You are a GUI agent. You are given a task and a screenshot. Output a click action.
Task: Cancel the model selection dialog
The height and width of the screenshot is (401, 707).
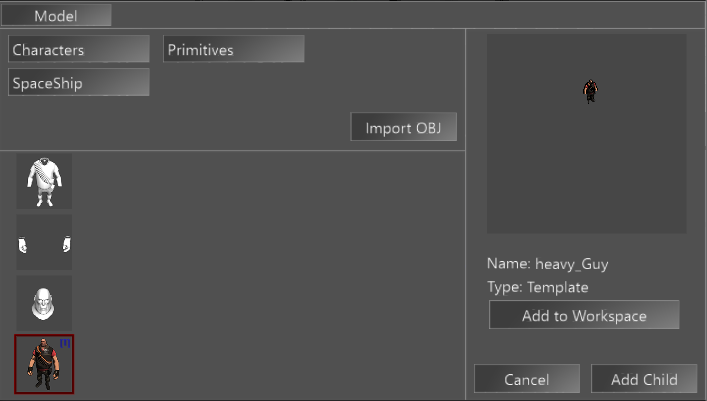(527, 378)
